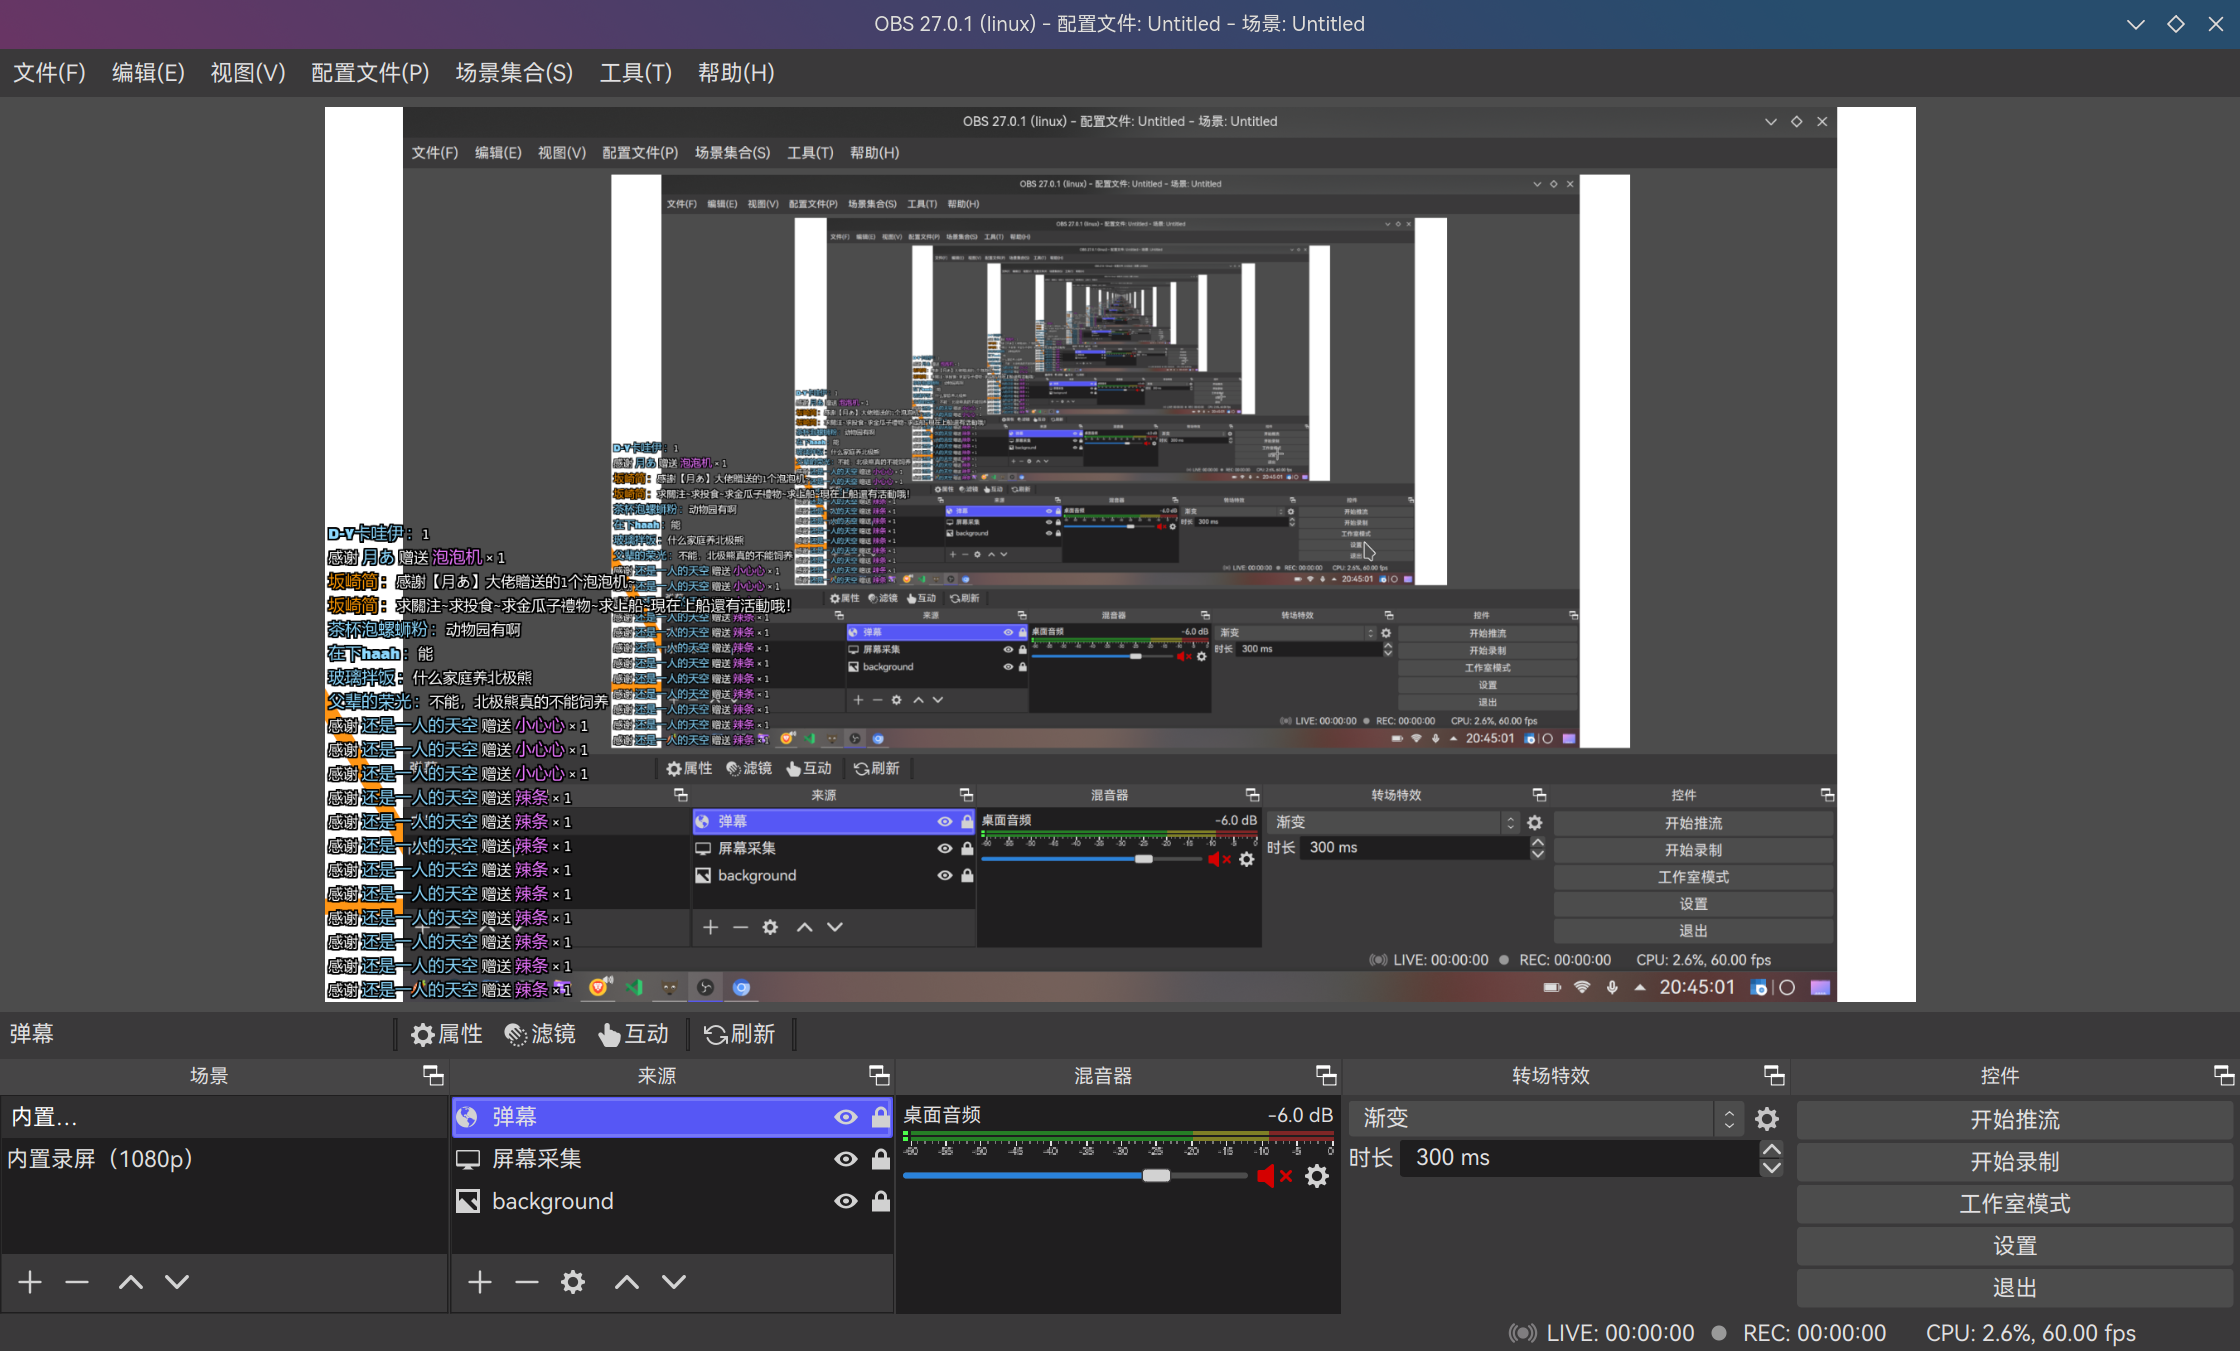Lock the background source
This screenshot has width=2240, height=1351.
[x=881, y=1201]
